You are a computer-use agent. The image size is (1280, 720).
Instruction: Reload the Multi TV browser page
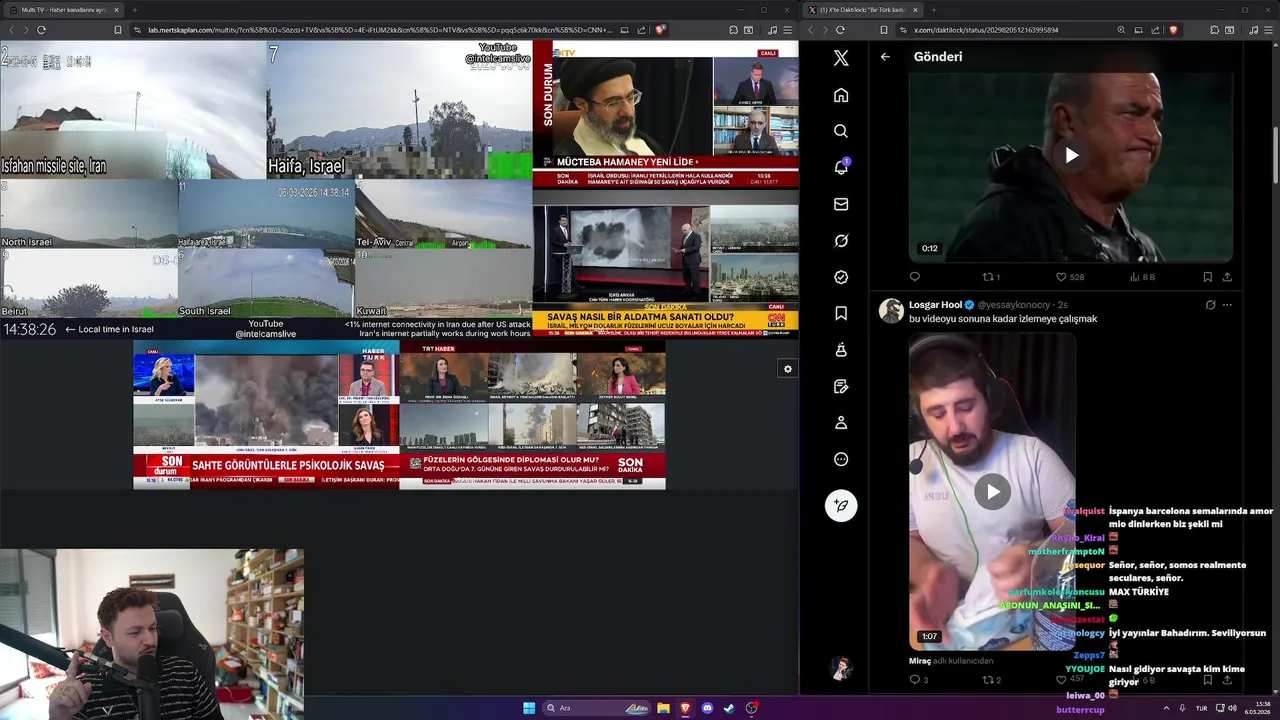click(x=41, y=30)
